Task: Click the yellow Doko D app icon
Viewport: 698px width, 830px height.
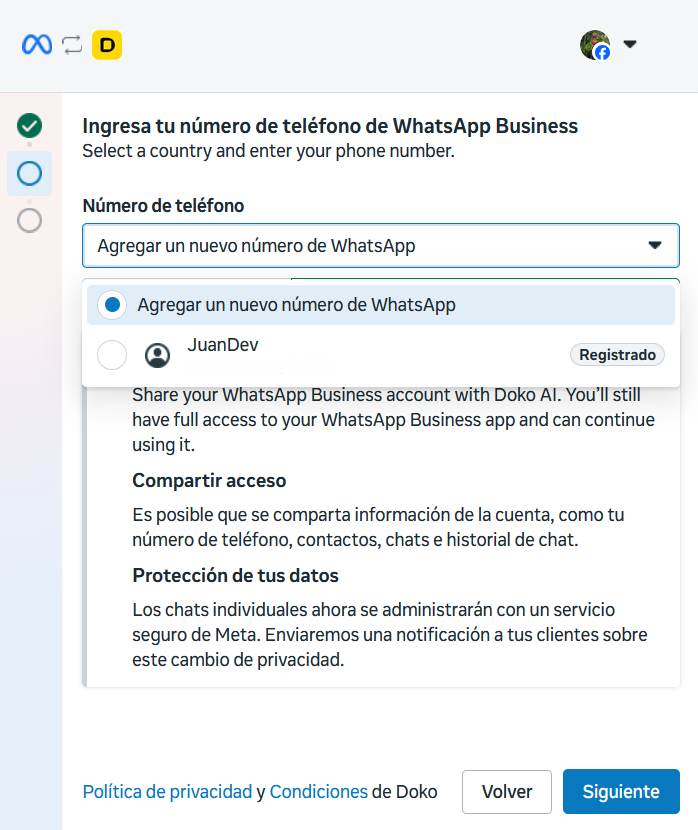Action: point(107,45)
